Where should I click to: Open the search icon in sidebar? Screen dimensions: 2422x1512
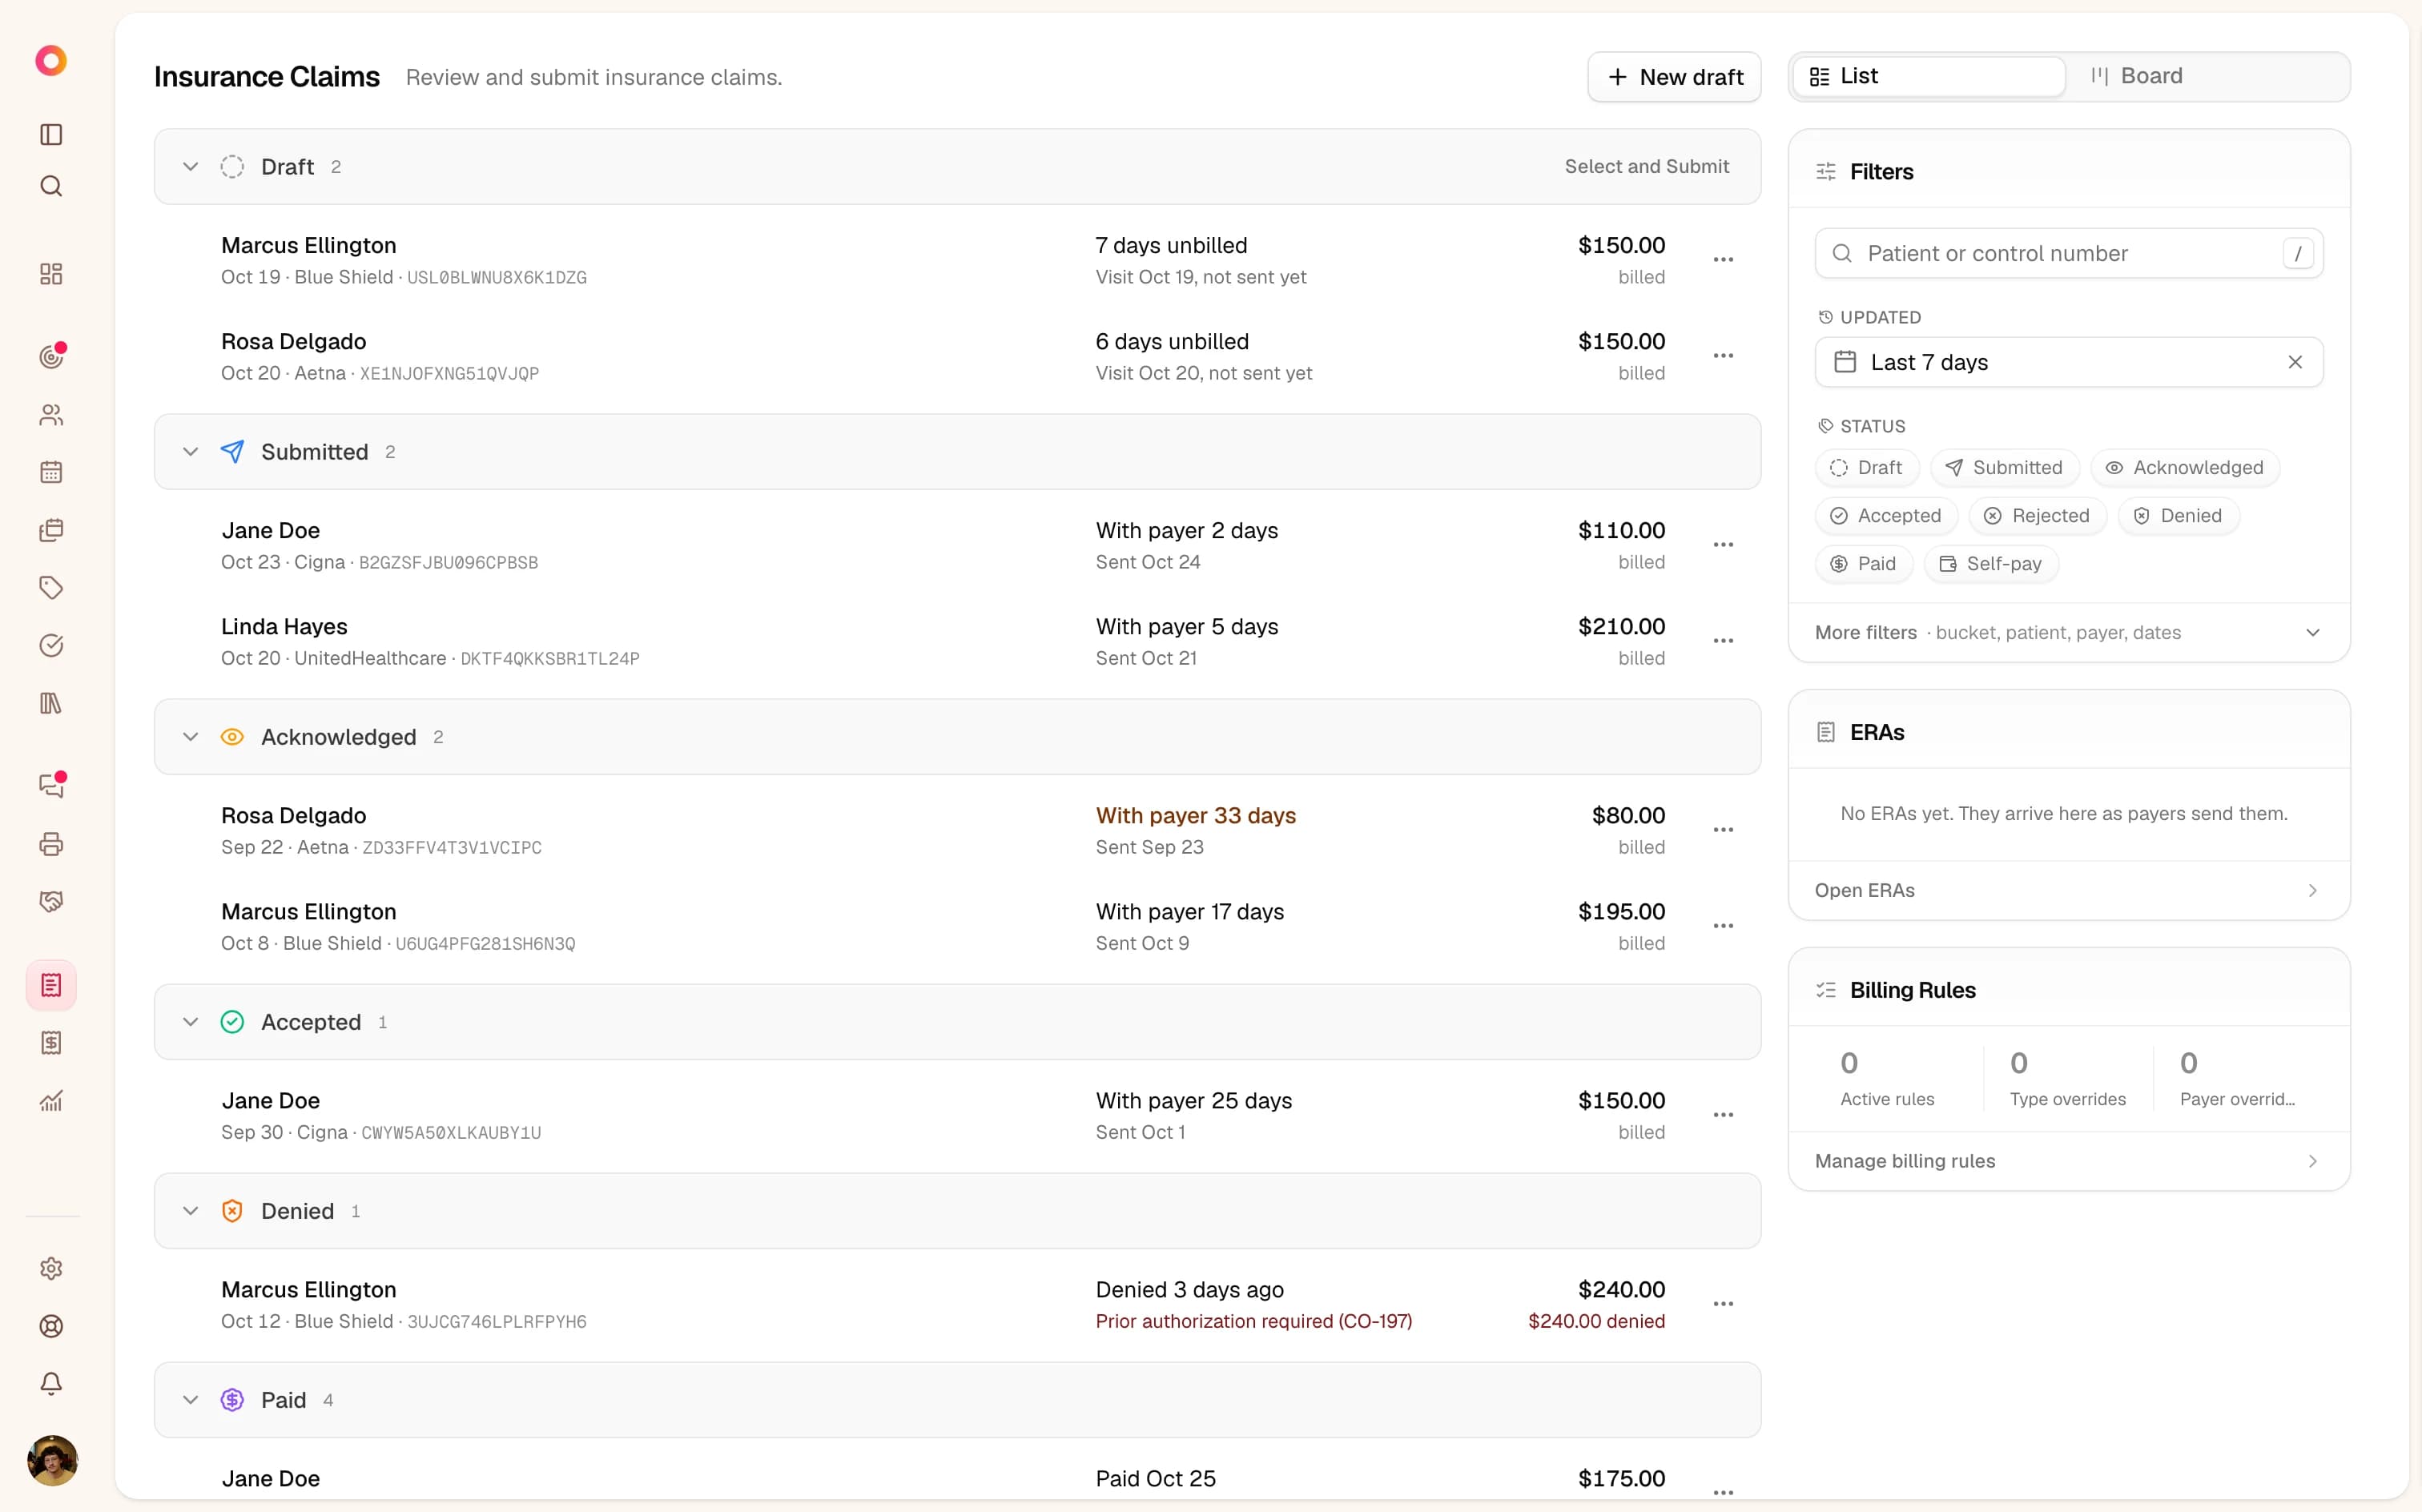(x=51, y=186)
